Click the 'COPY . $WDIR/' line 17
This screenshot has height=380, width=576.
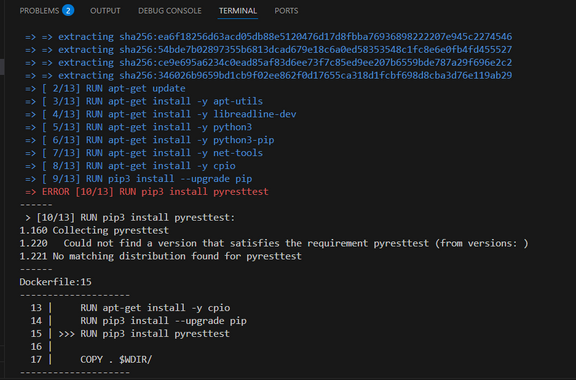[116, 359]
